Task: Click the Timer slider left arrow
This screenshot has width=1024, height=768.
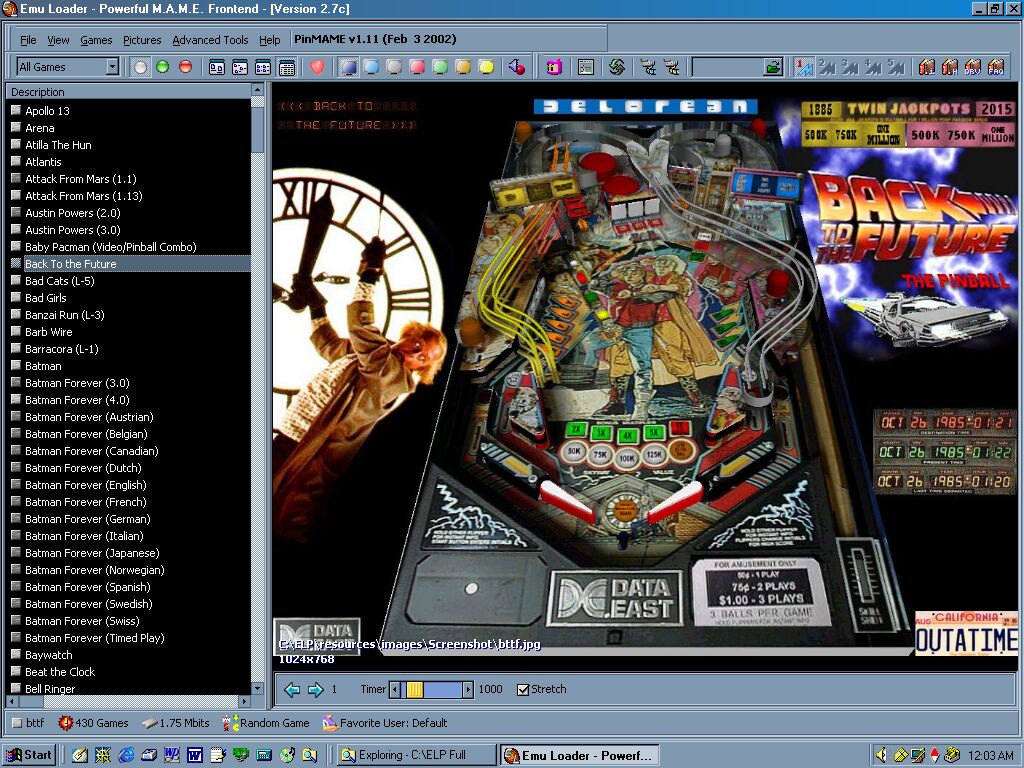Action: click(x=394, y=690)
